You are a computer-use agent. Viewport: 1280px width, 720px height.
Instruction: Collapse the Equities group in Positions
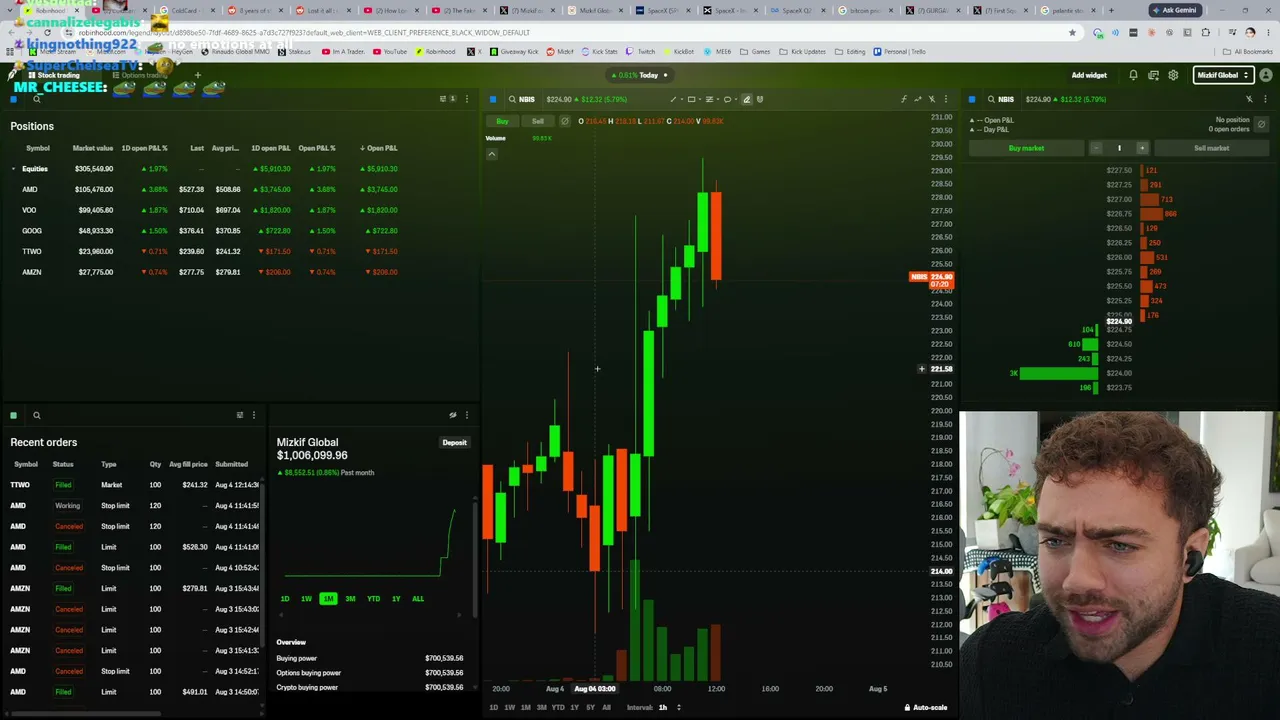click(x=13, y=169)
